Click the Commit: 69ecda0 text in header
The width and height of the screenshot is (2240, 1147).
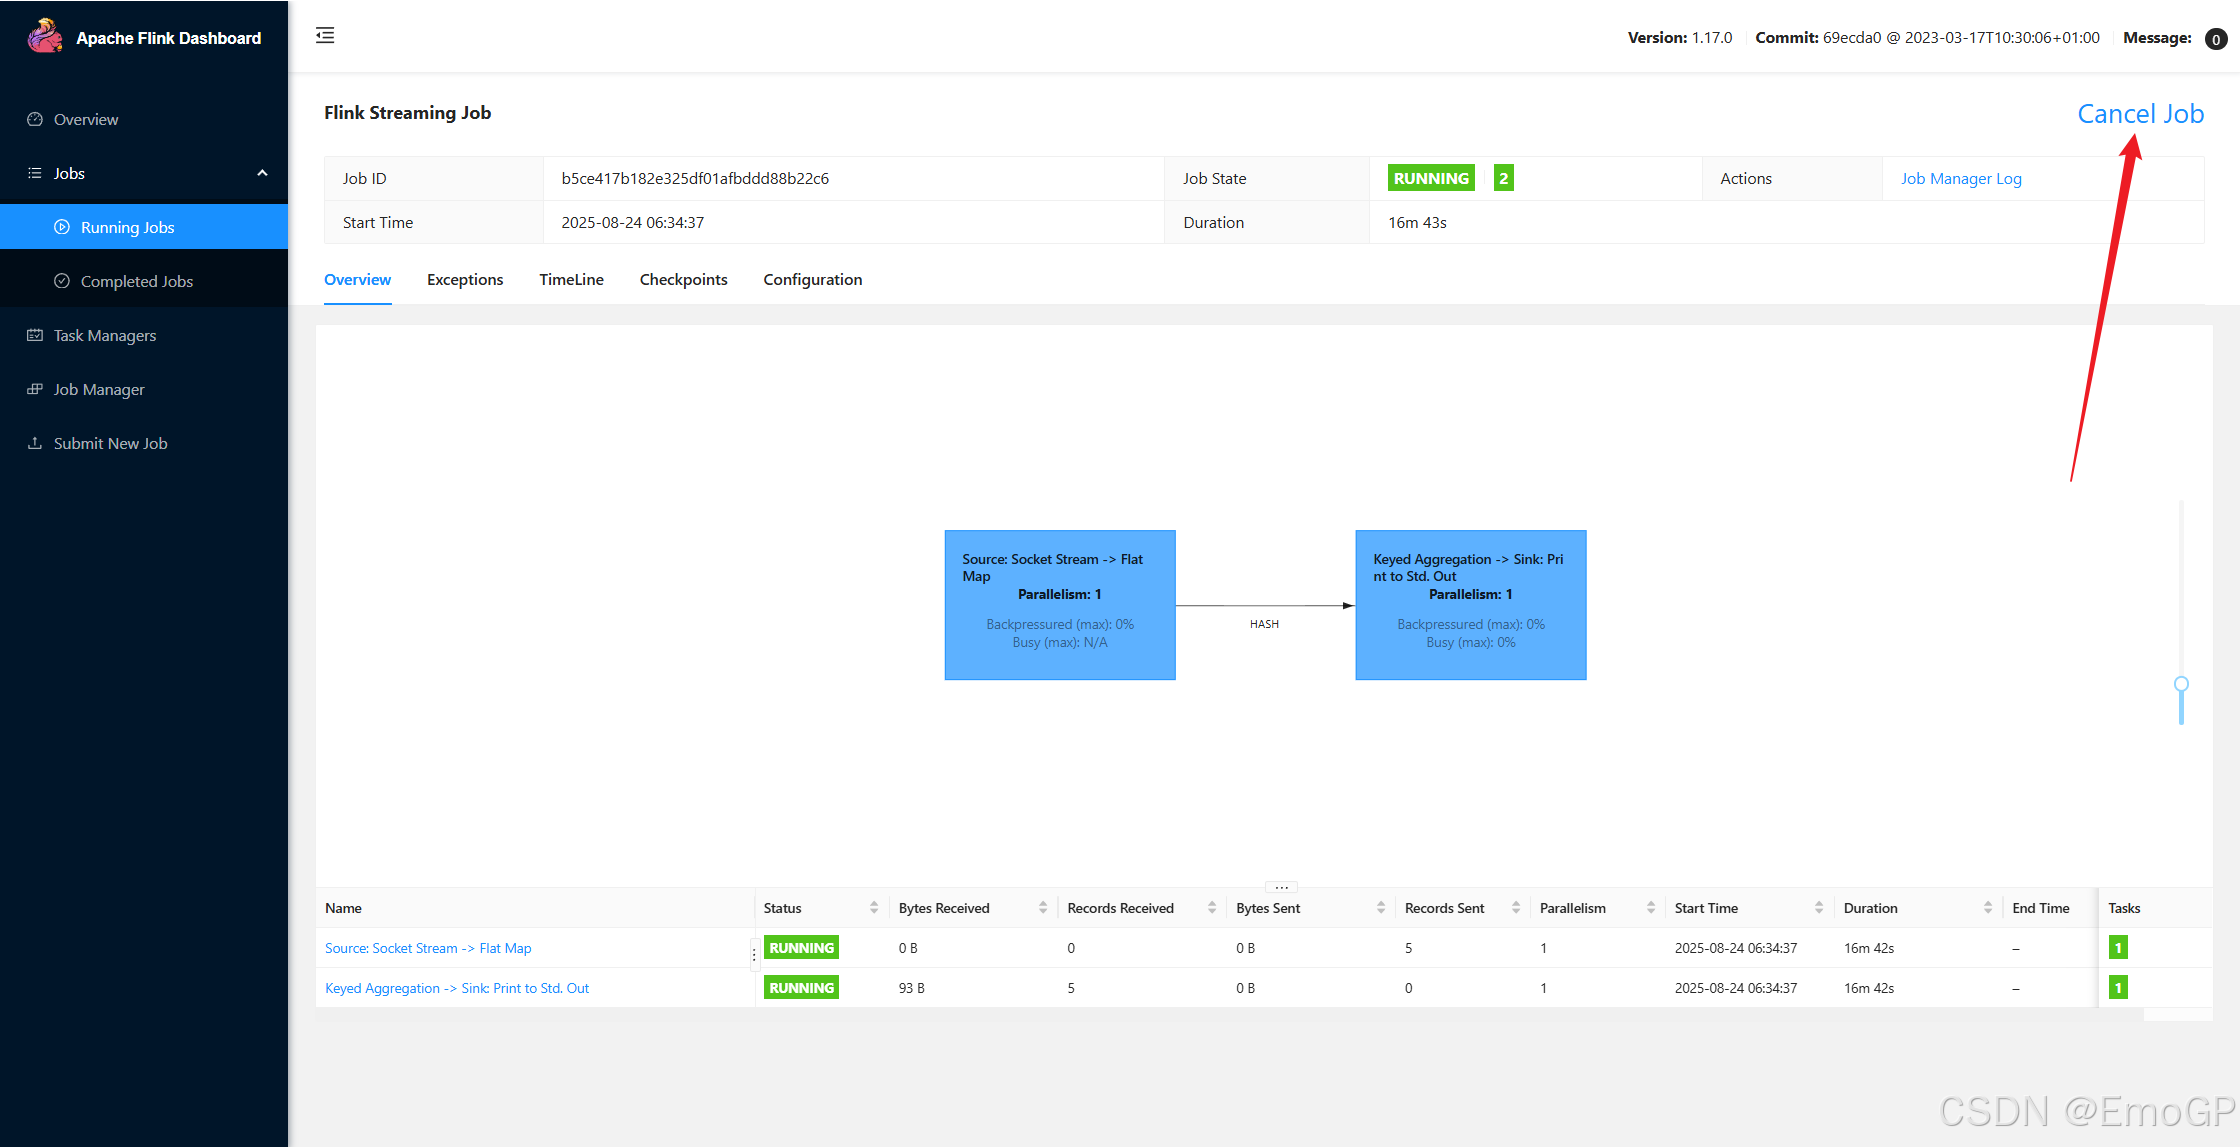[1927, 38]
